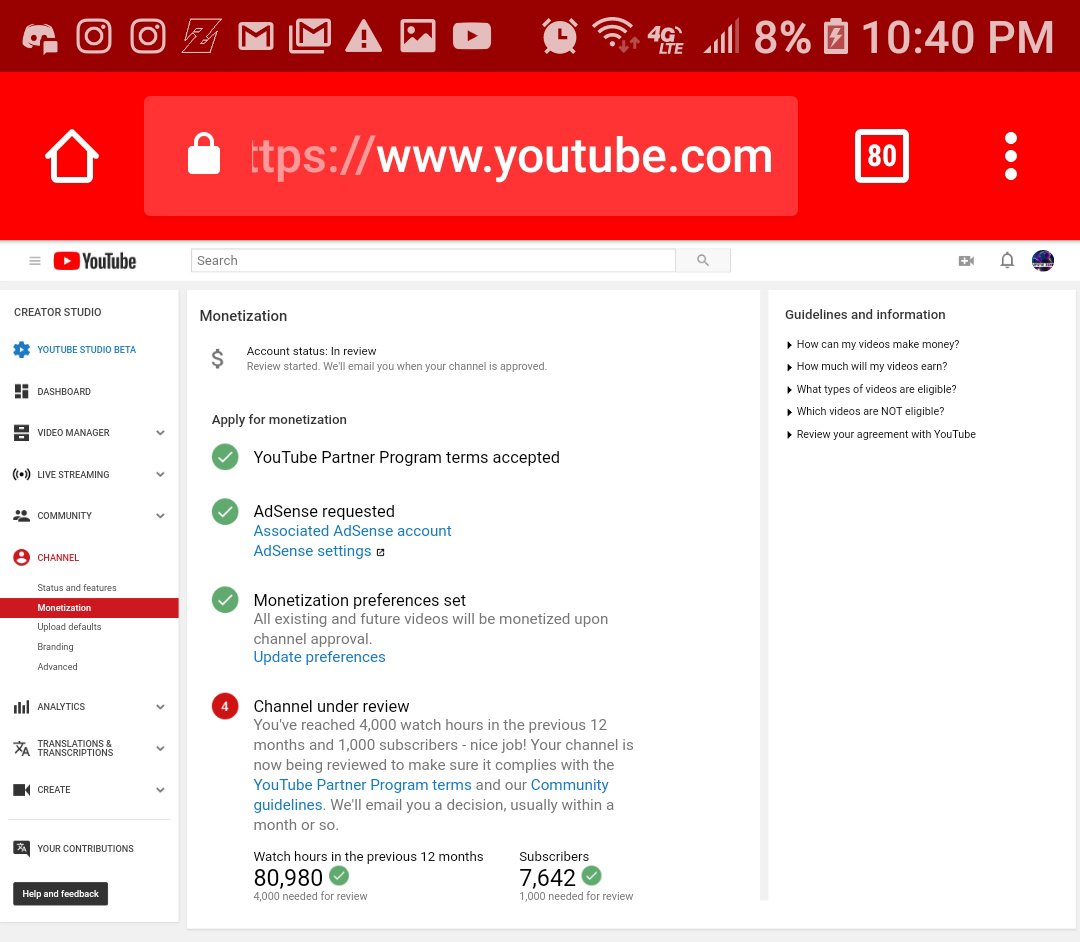This screenshot has height=942, width=1080.
Task: Open YouTube Partner Program terms link
Action: coord(362,785)
